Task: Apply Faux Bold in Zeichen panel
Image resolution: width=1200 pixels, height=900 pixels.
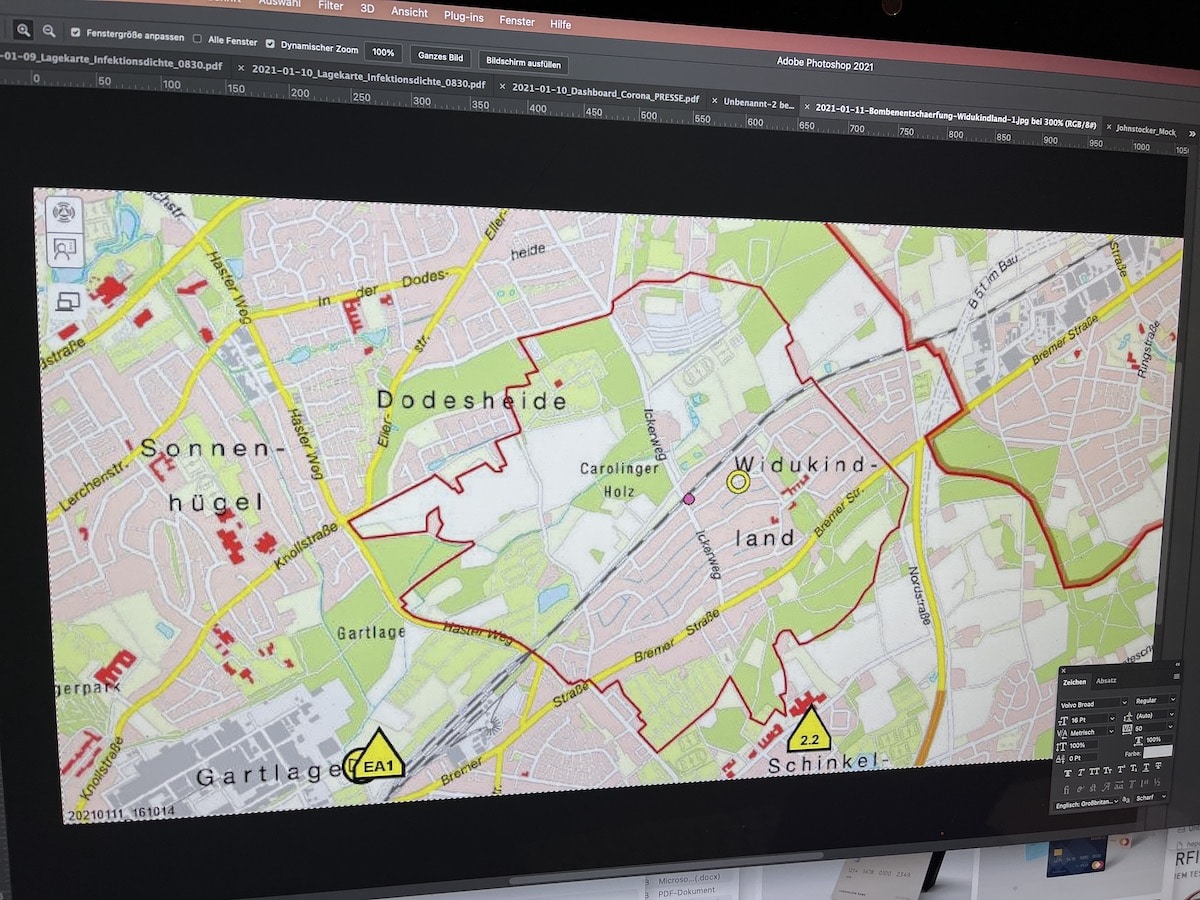Action: [x=1068, y=771]
